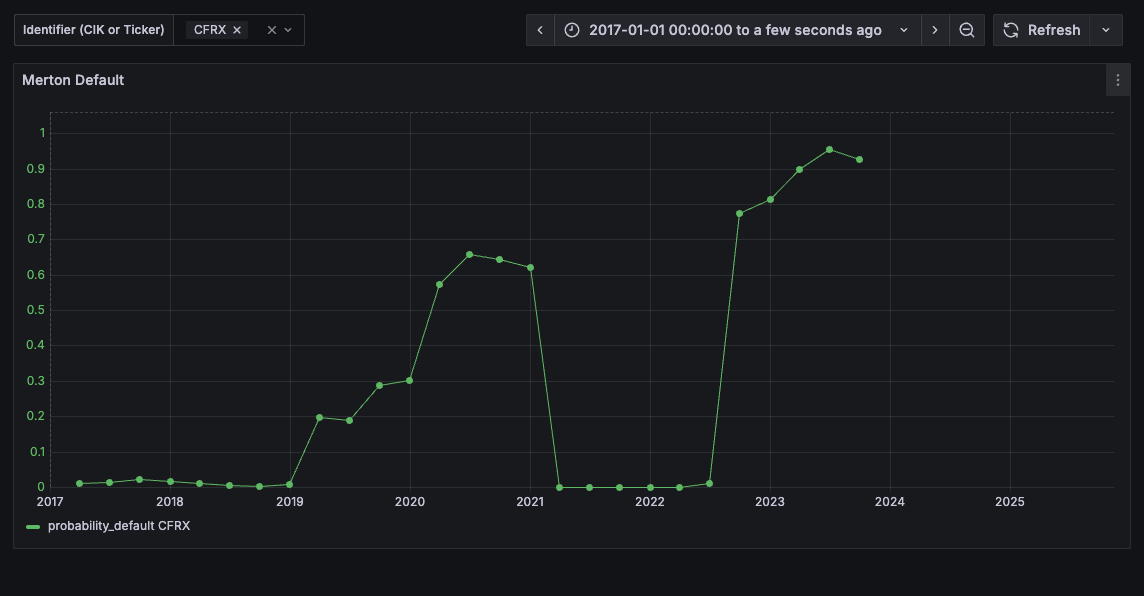Expand the identifier selector chevron
The height and width of the screenshot is (596, 1144).
point(288,30)
